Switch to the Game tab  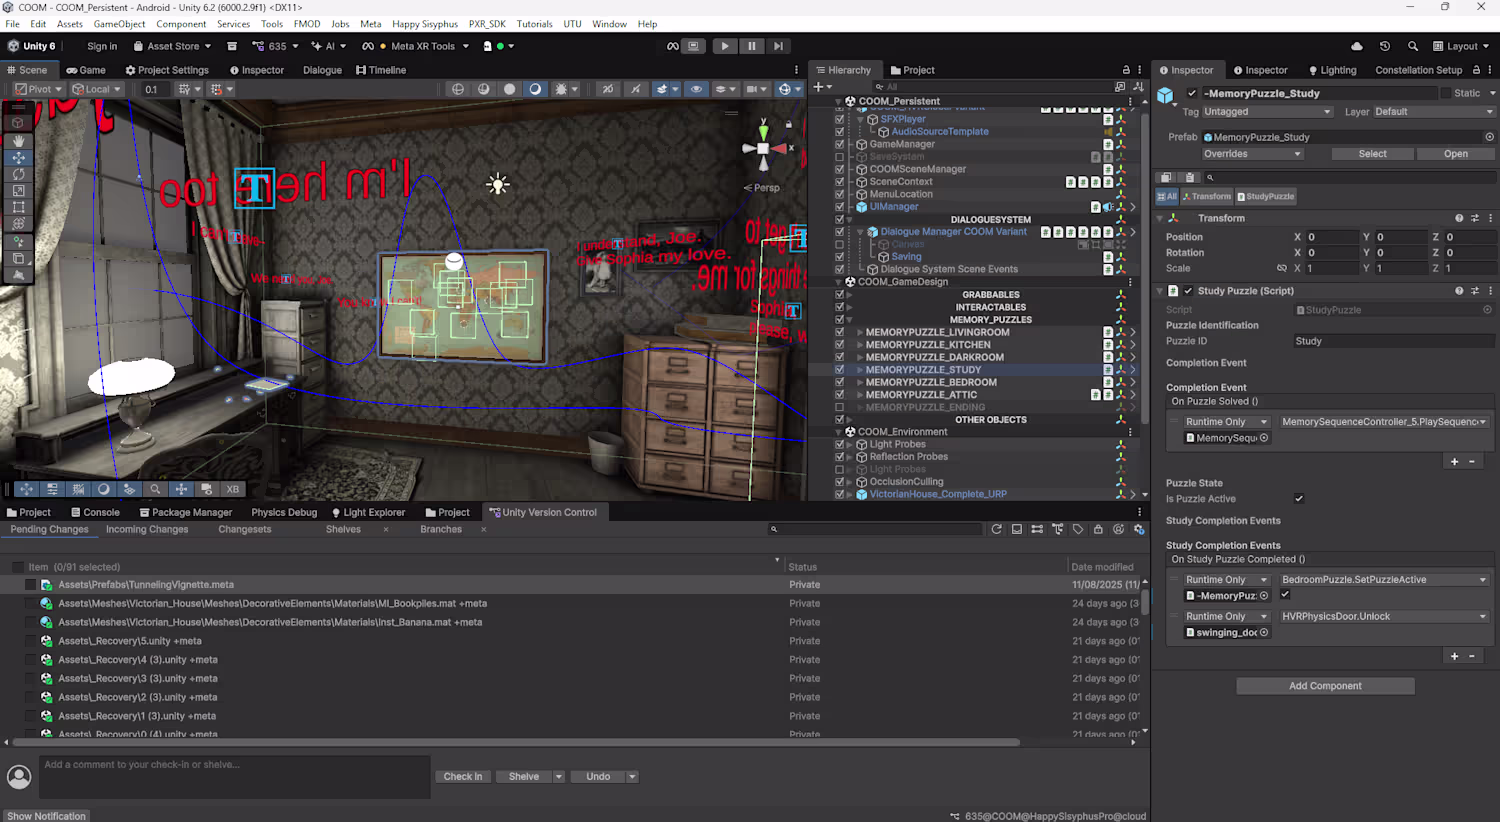point(86,70)
